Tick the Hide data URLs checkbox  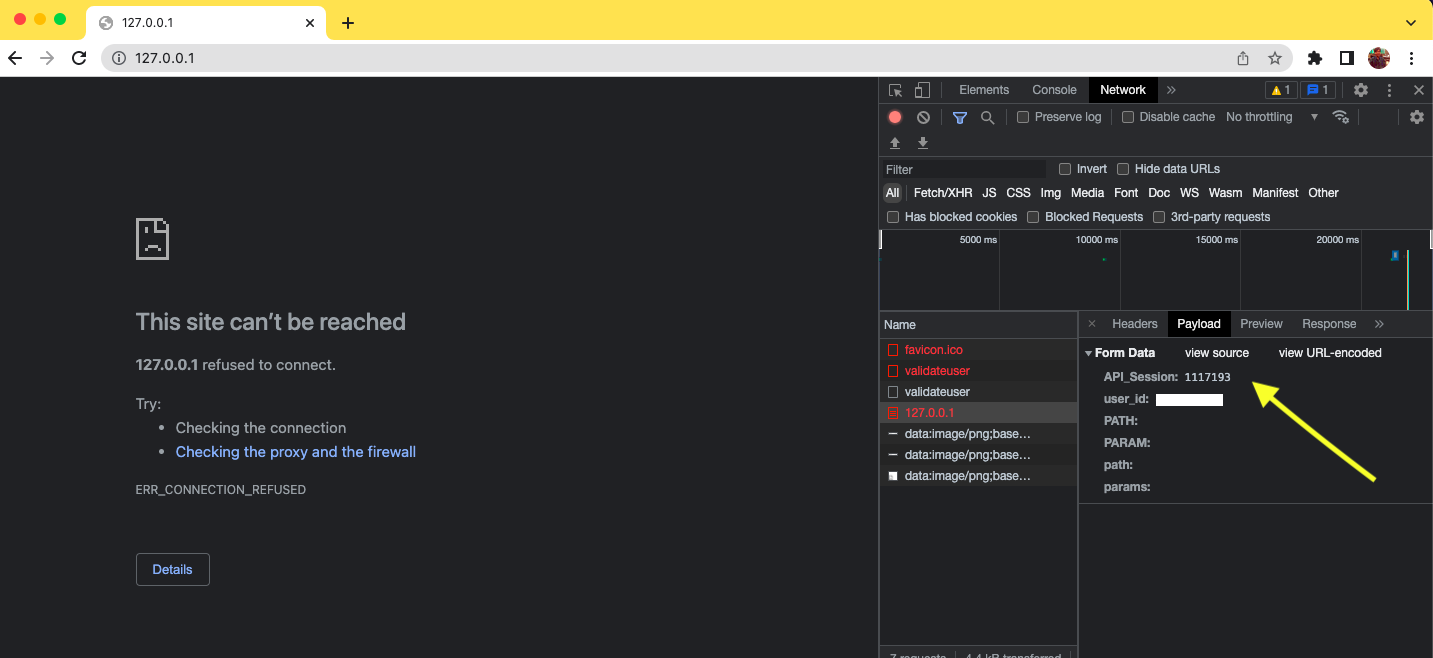click(1123, 169)
